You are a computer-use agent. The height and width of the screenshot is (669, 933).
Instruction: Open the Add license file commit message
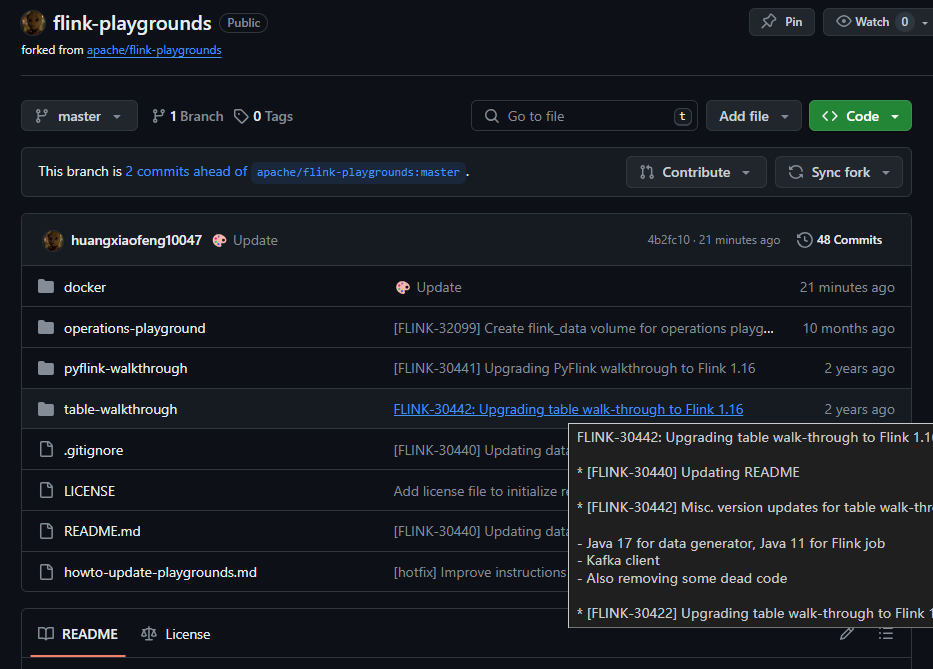481,491
